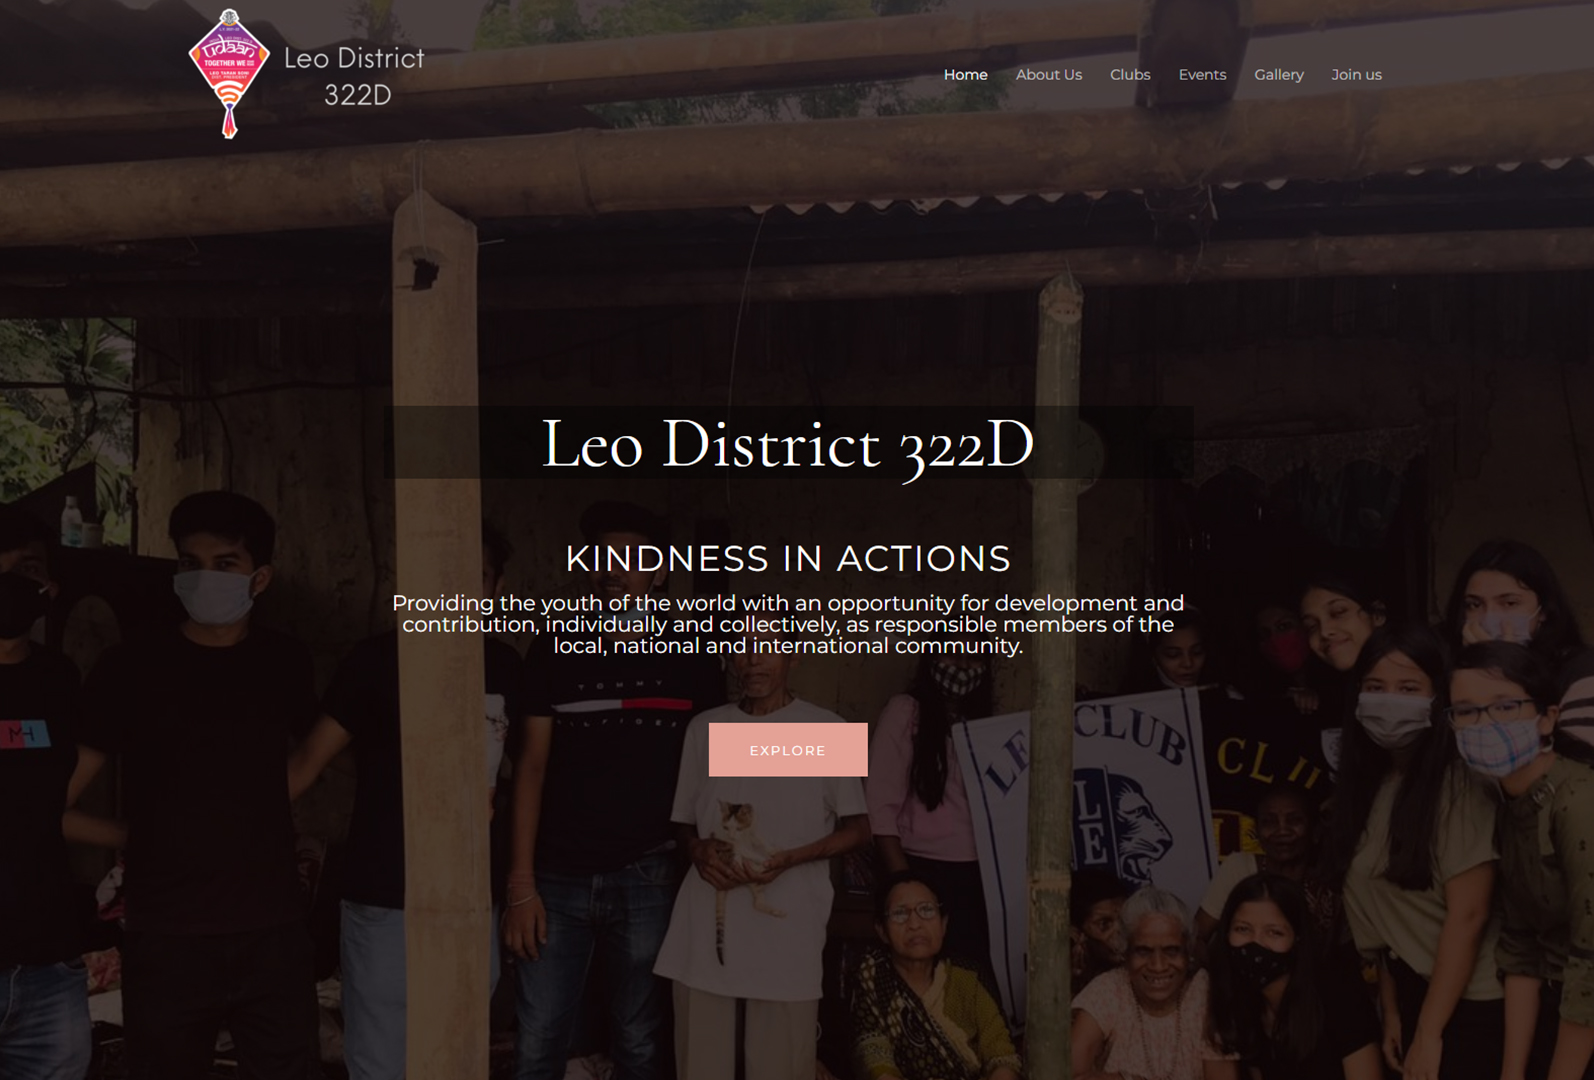
Task: Click the Leo District 322D header title
Action: click(354, 76)
